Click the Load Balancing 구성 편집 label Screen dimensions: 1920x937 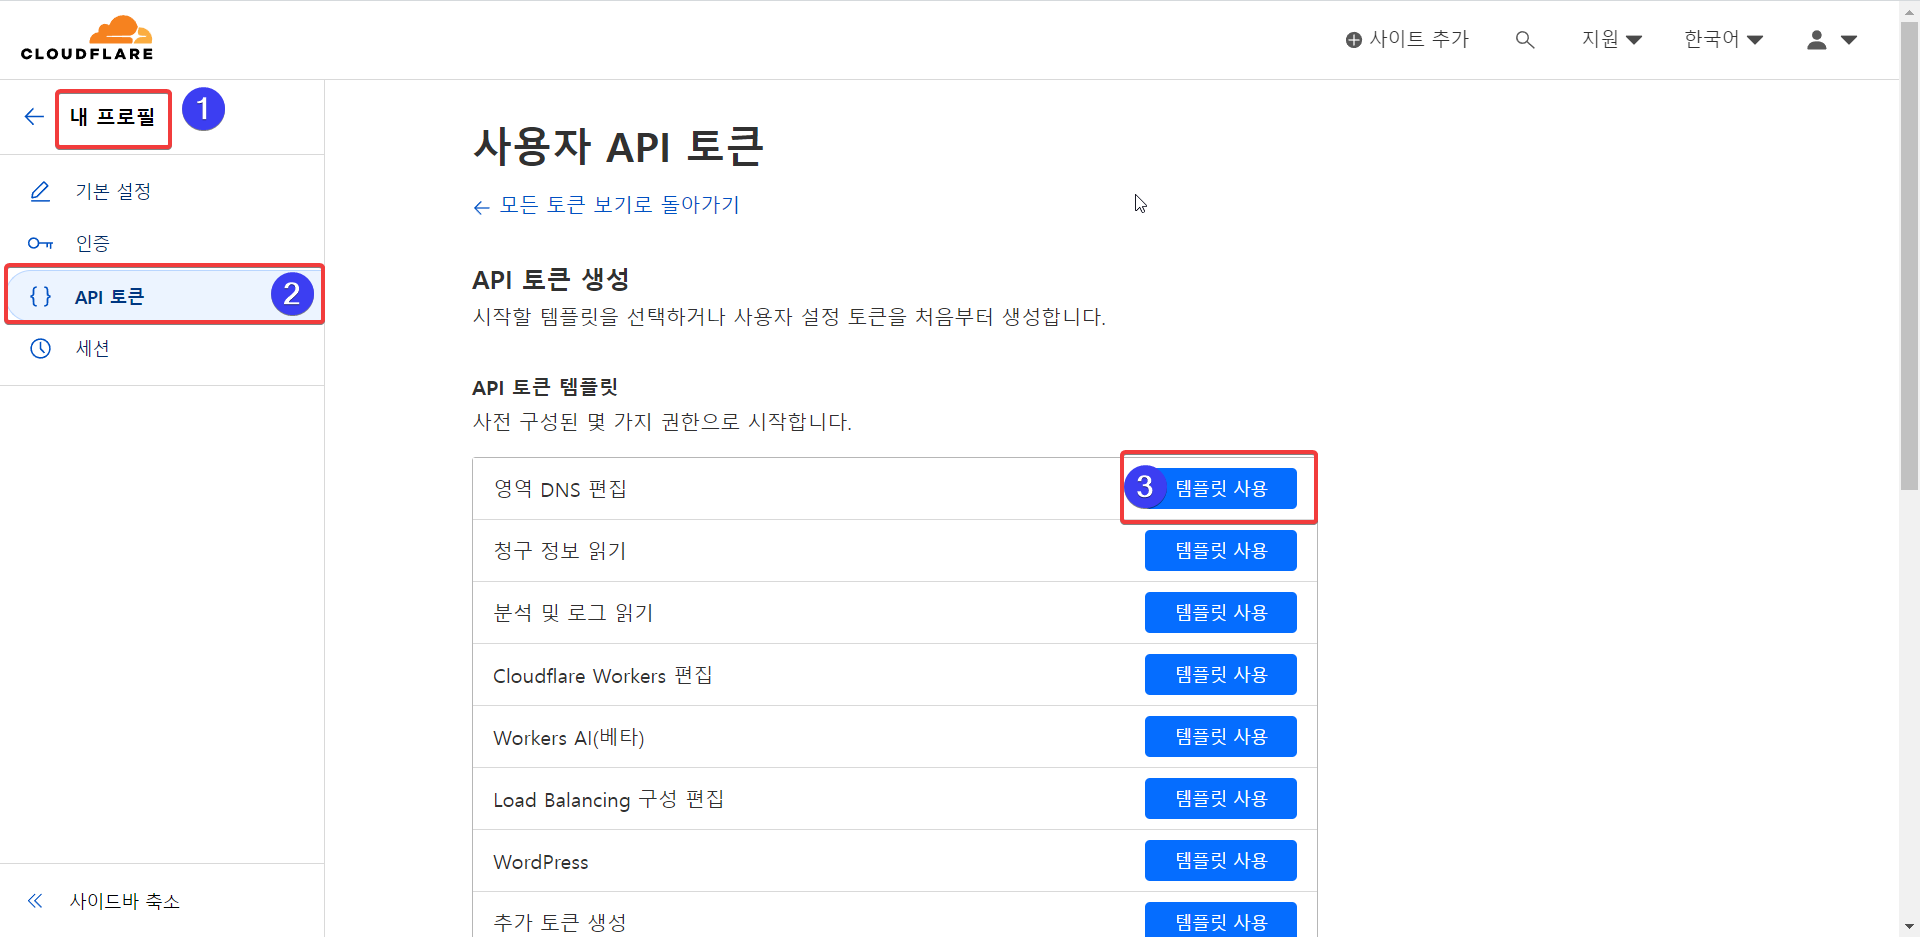[x=608, y=800]
